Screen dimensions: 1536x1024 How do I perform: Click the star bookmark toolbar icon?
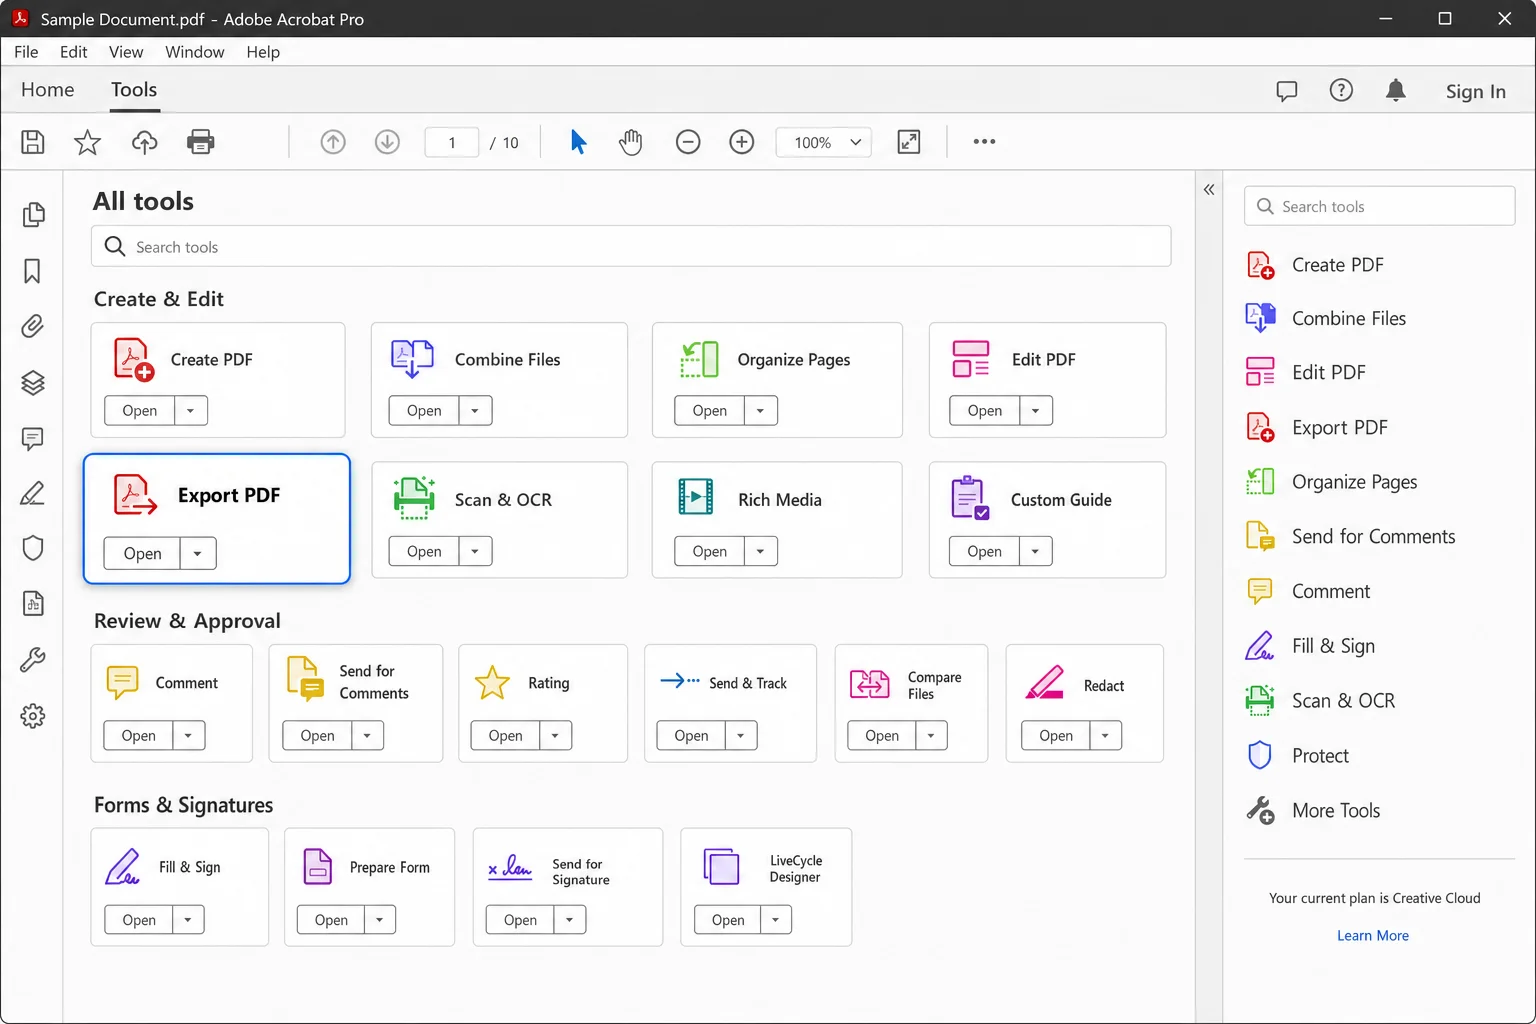[88, 142]
